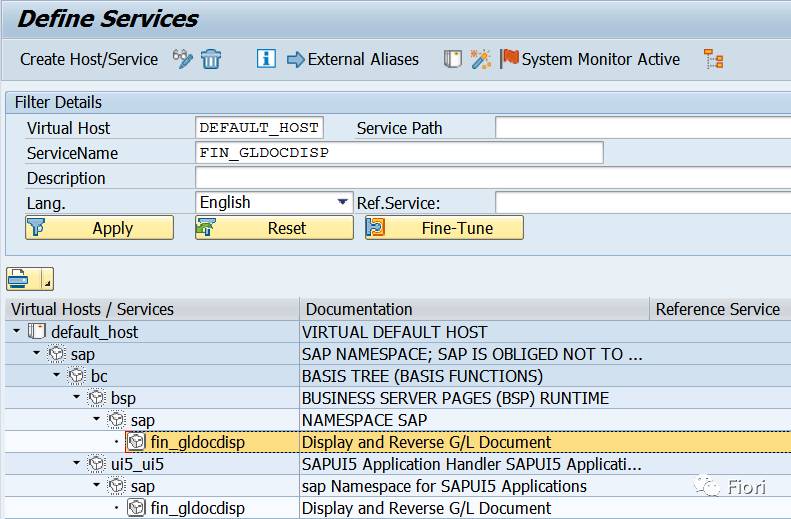Click the virtual host book icon in toolbar
This screenshot has height=519, width=791.
[x=453, y=59]
